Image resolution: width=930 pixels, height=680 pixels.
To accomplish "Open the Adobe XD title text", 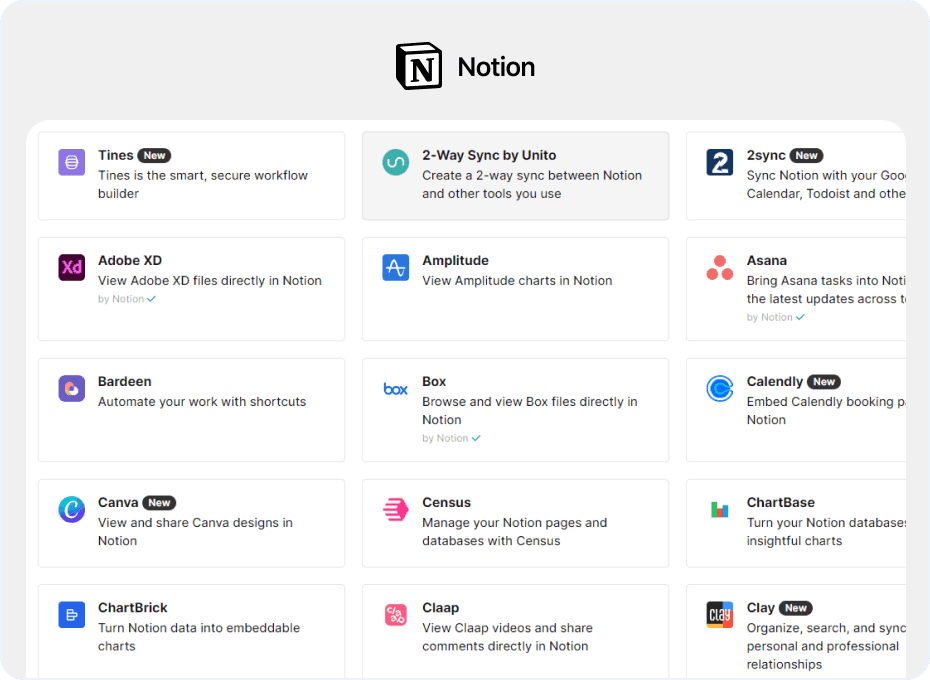I will pyautogui.click(x=130, y=260).
